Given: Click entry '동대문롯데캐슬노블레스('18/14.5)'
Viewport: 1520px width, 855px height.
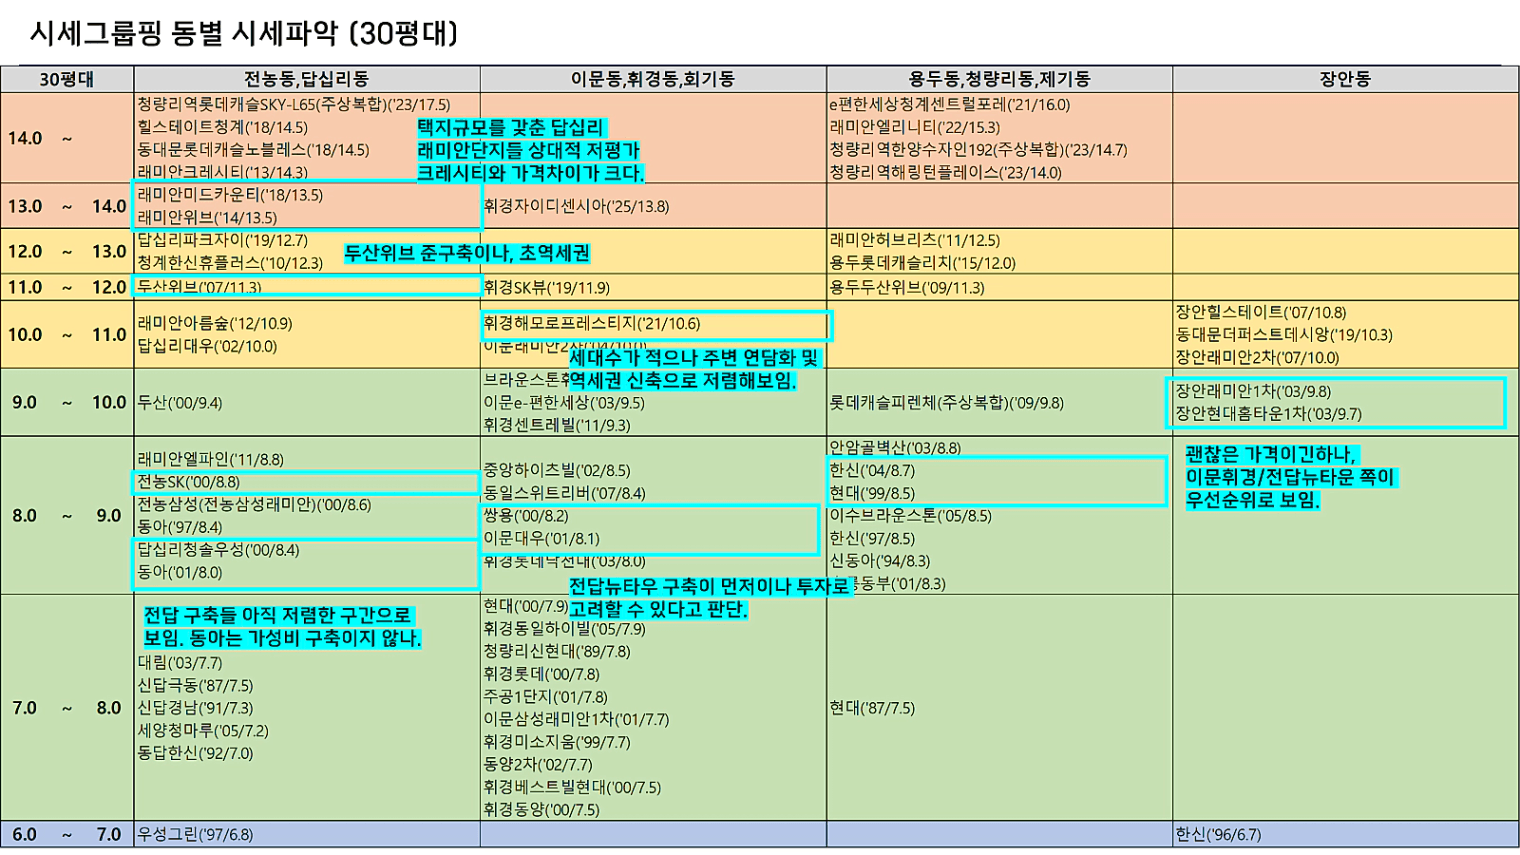Looking at the screenshot, I should (x=253, y=150).
